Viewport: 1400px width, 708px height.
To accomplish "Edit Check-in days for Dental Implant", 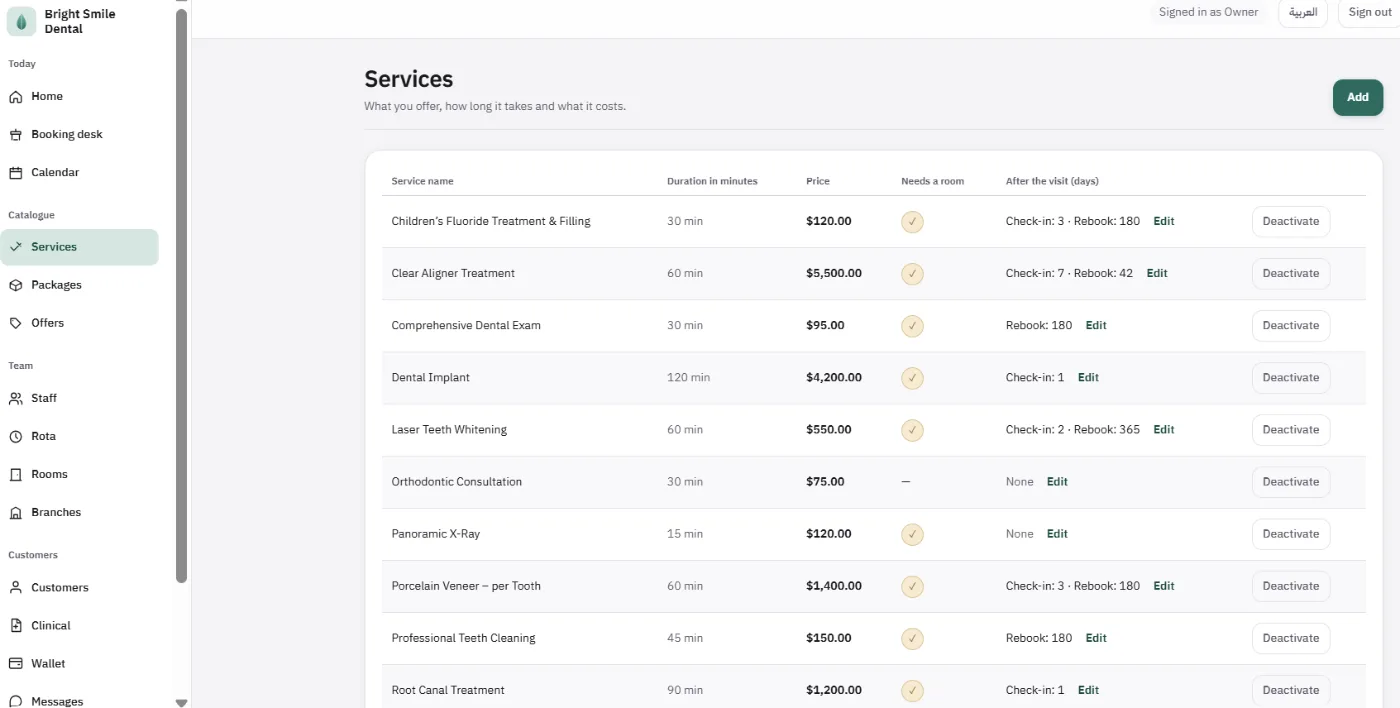I will pos(1088,378).
